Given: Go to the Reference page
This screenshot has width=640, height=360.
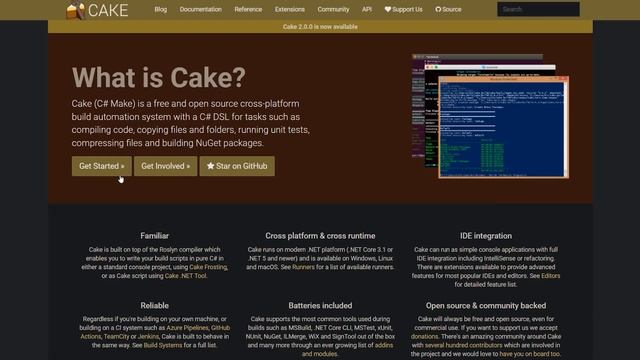Looking at the screenshot, I should coord(248,9).
